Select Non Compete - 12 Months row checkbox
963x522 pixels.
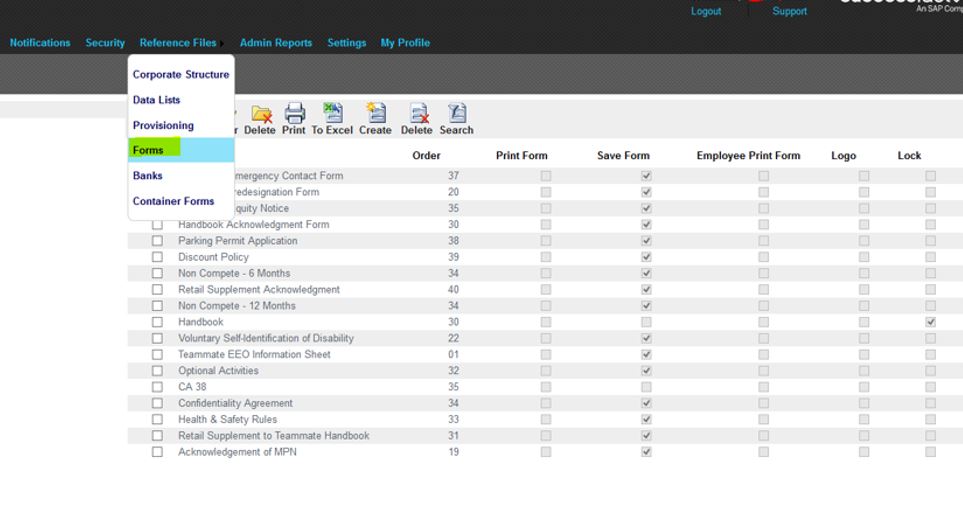point(157,306)
